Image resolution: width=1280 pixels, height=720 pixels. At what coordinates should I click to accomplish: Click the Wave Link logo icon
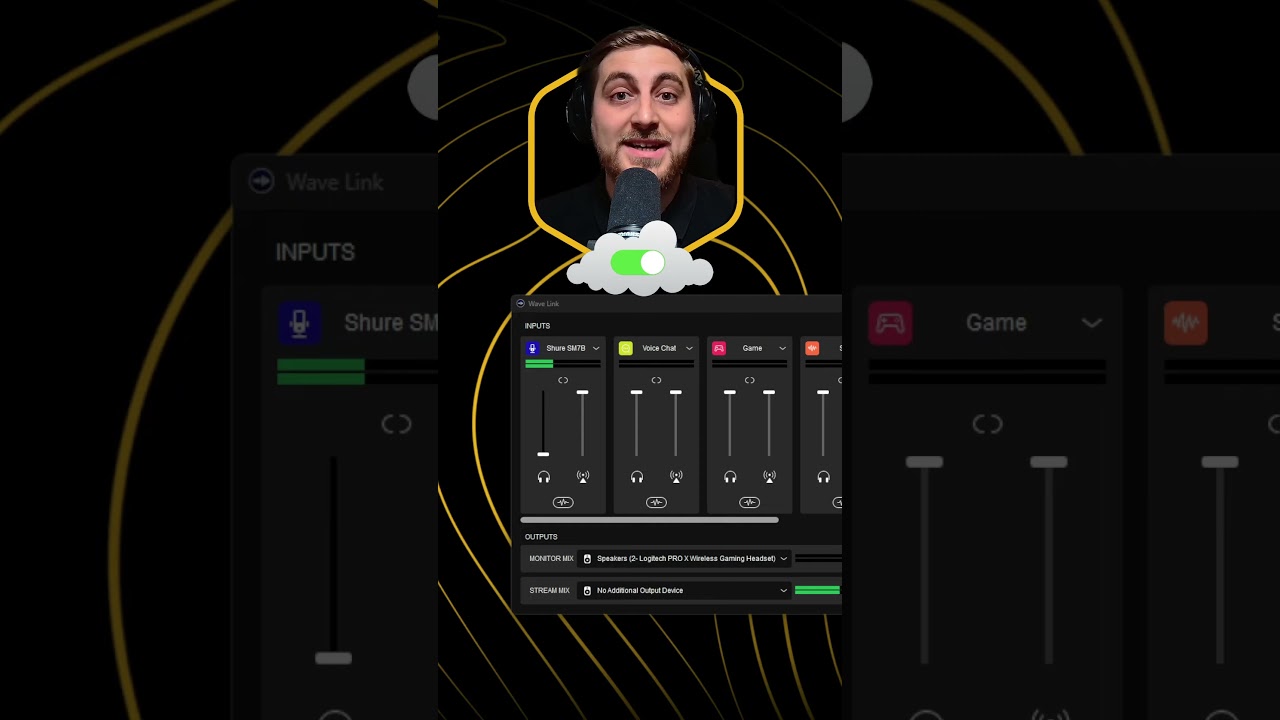(x=520, y=303)
